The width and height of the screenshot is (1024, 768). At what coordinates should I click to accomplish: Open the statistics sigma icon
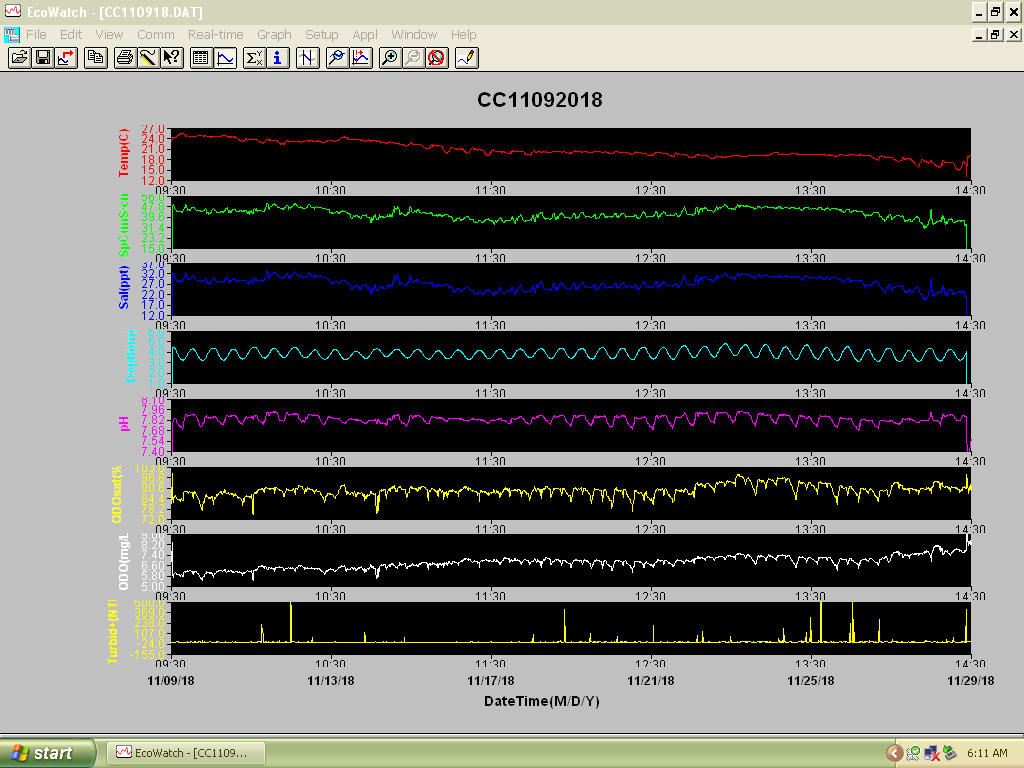coord(254,58)
